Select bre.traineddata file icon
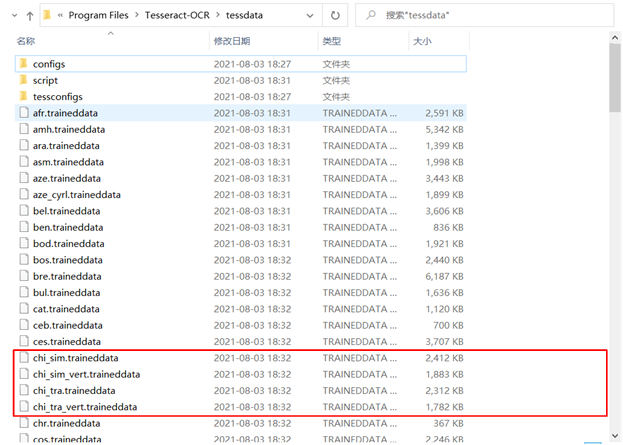Image resolution: width=623 pixels, height=445 pixels. pyautogui.click(x=24, y=276)
